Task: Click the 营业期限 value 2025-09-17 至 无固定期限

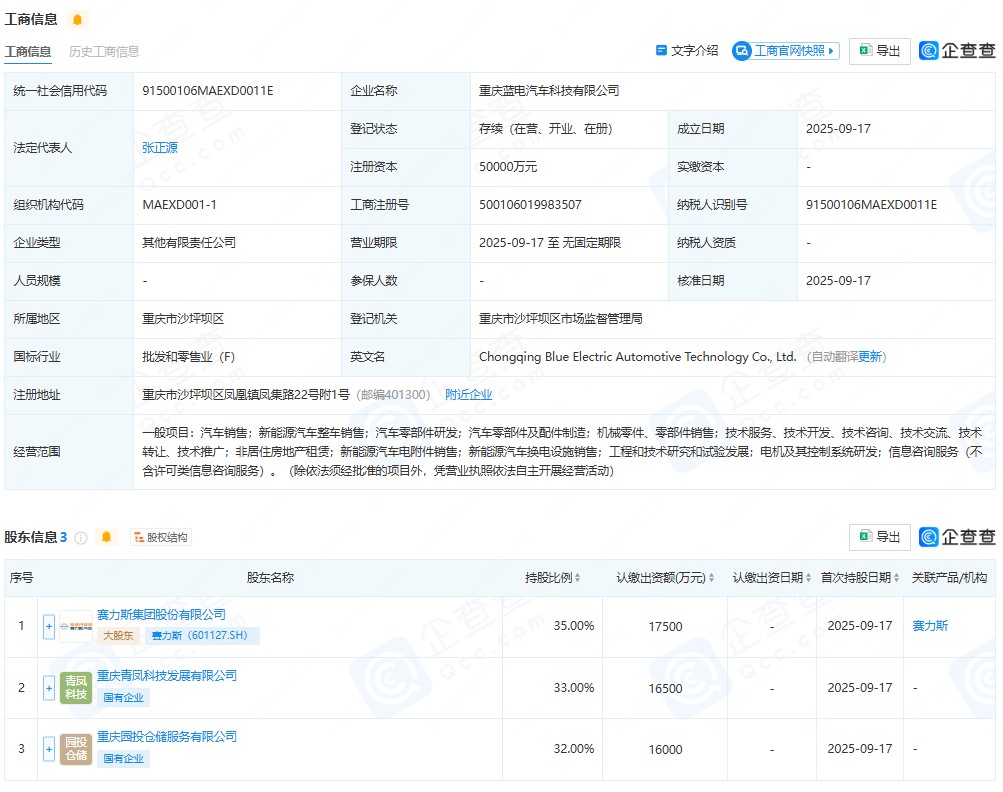Action: (550, 242)
